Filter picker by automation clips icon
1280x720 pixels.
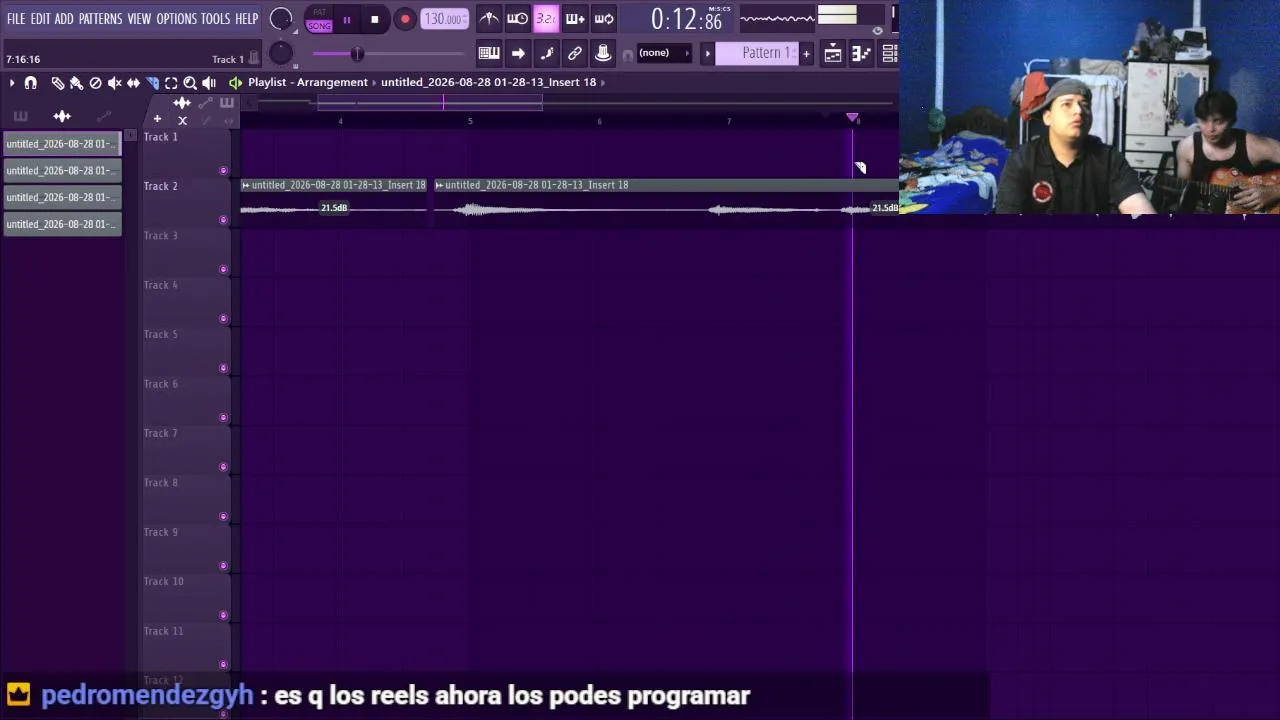tap(104, 116)
